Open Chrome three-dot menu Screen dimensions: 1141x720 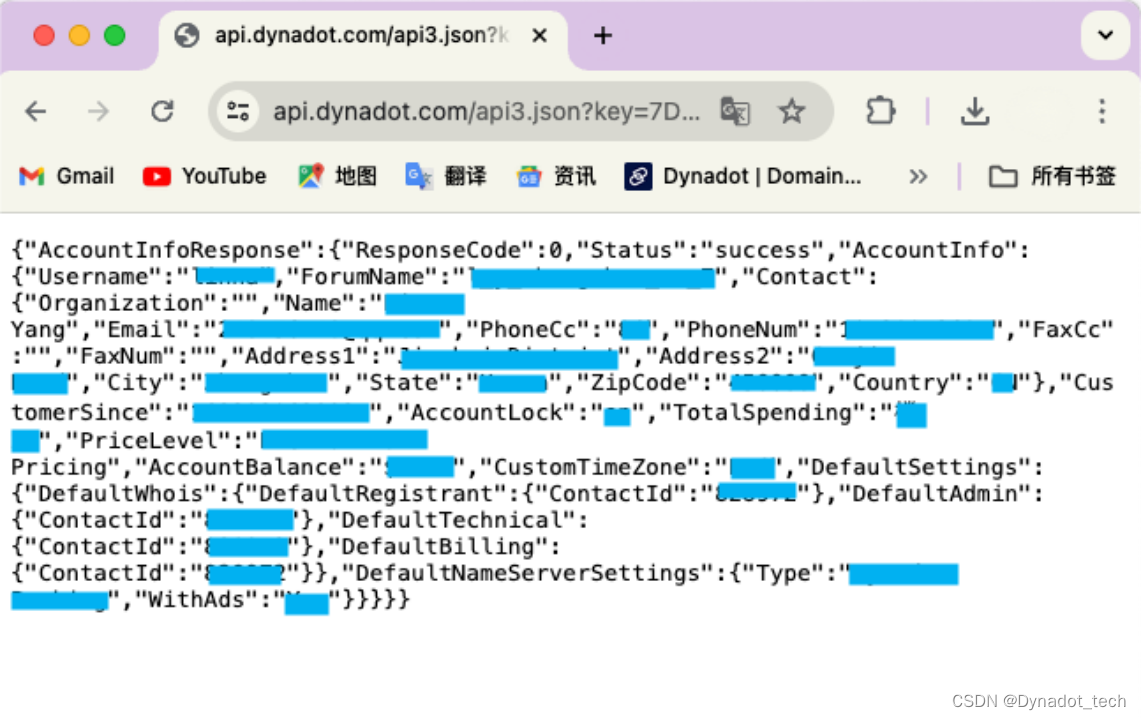click(x=1102, y=111)
